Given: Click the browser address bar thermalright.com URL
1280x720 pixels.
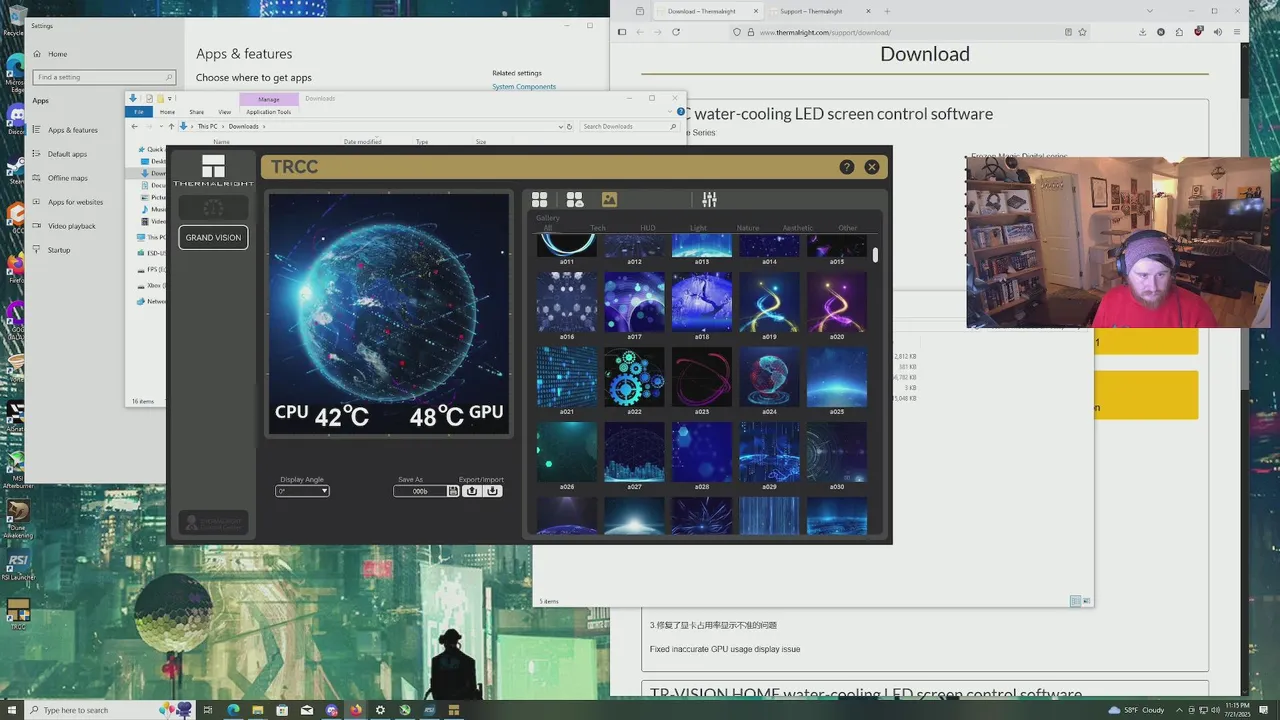Looking at the screenshot, I should coord(824,32).
